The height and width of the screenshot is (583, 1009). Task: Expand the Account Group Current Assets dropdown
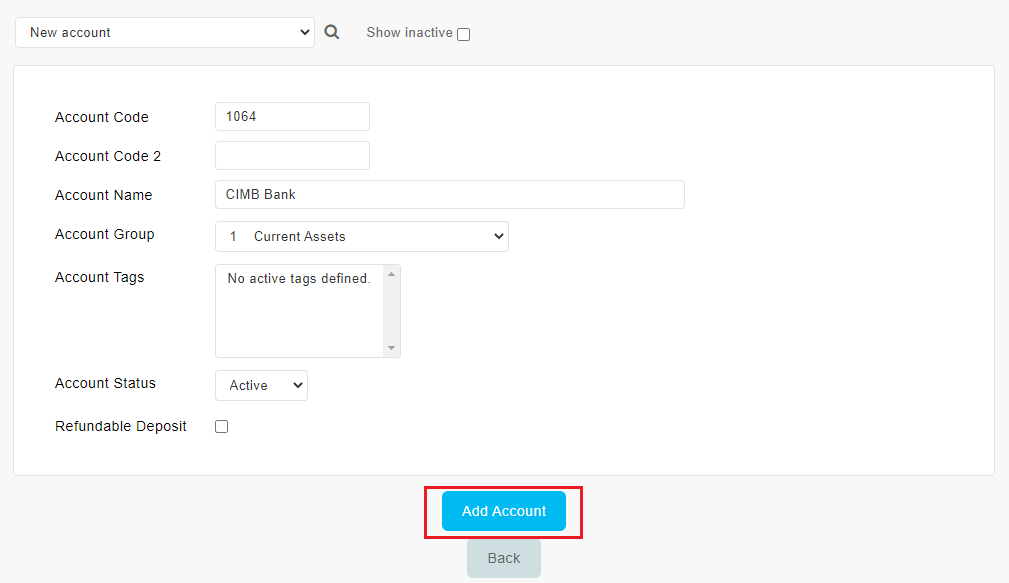[362, 236]
